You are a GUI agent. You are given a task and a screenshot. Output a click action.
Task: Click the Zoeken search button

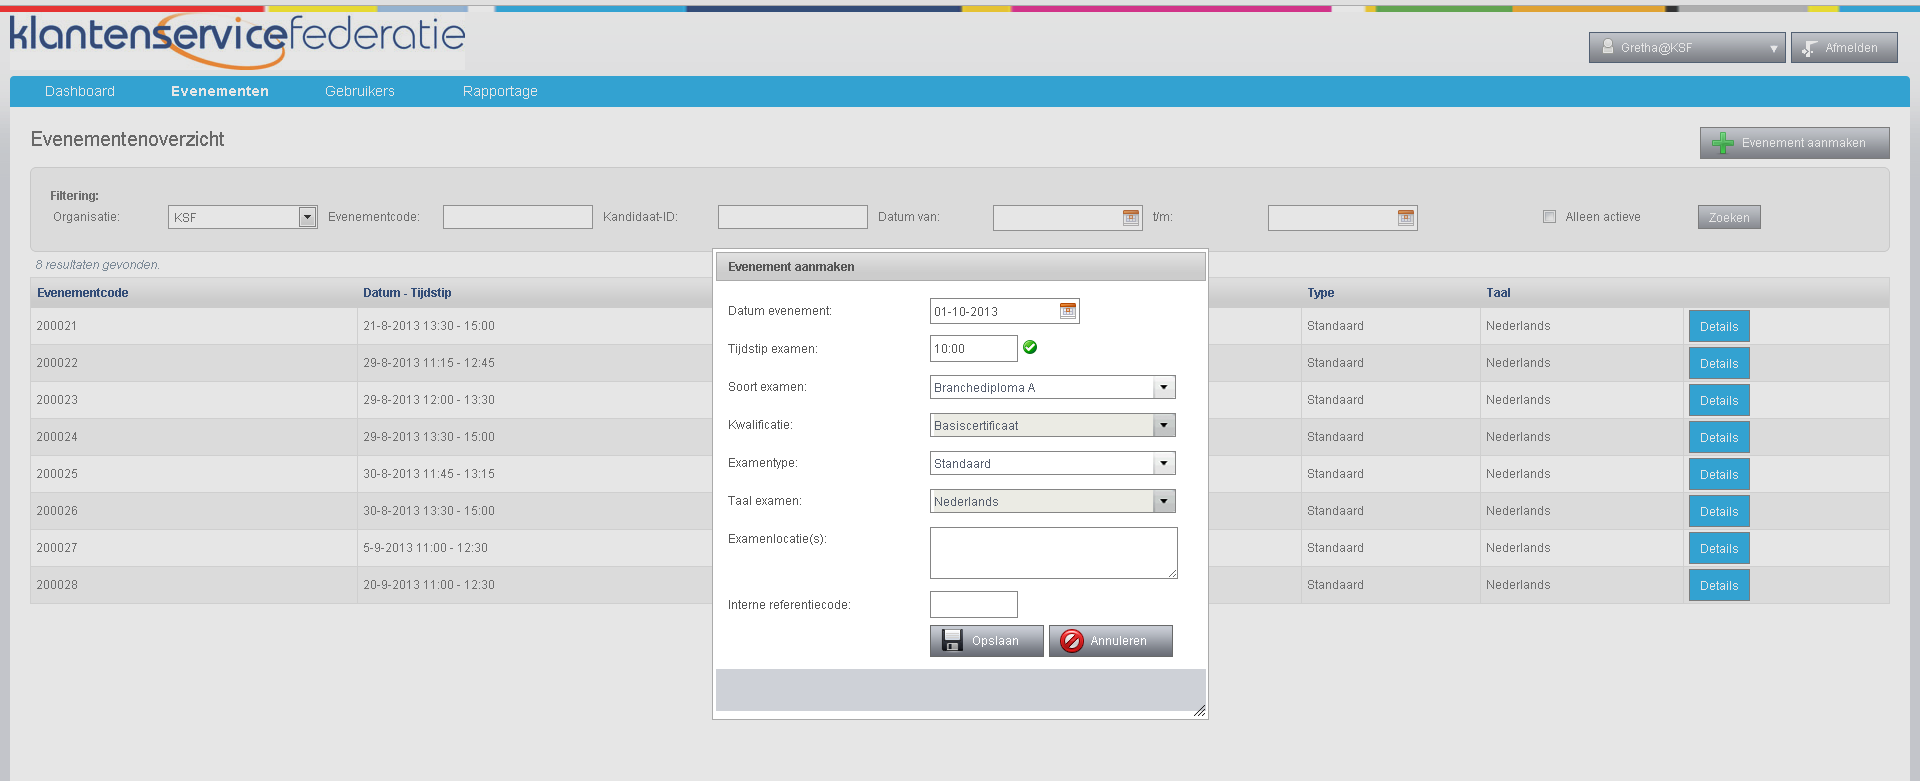[x=1729, y=217]
